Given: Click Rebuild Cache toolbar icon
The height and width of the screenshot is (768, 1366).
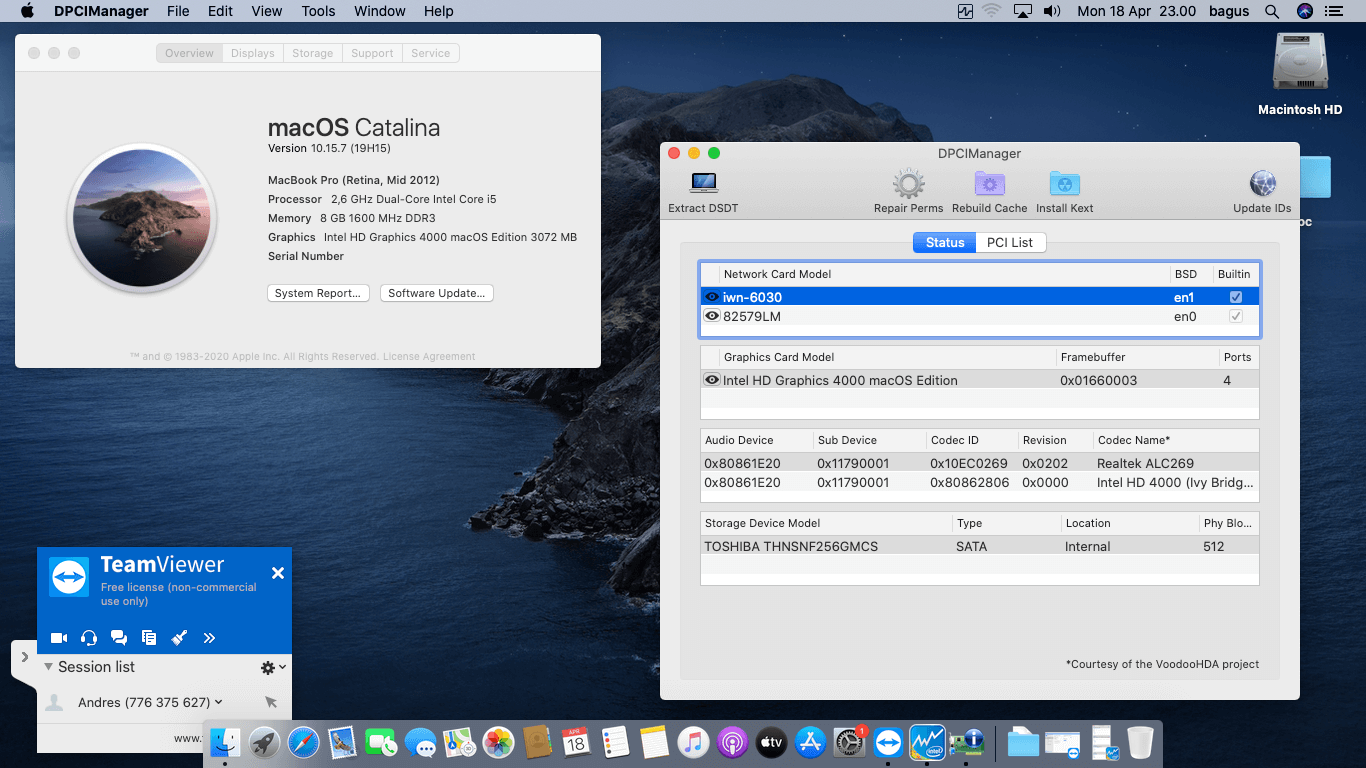Looking at the screenshot, I should coord(989,184).
